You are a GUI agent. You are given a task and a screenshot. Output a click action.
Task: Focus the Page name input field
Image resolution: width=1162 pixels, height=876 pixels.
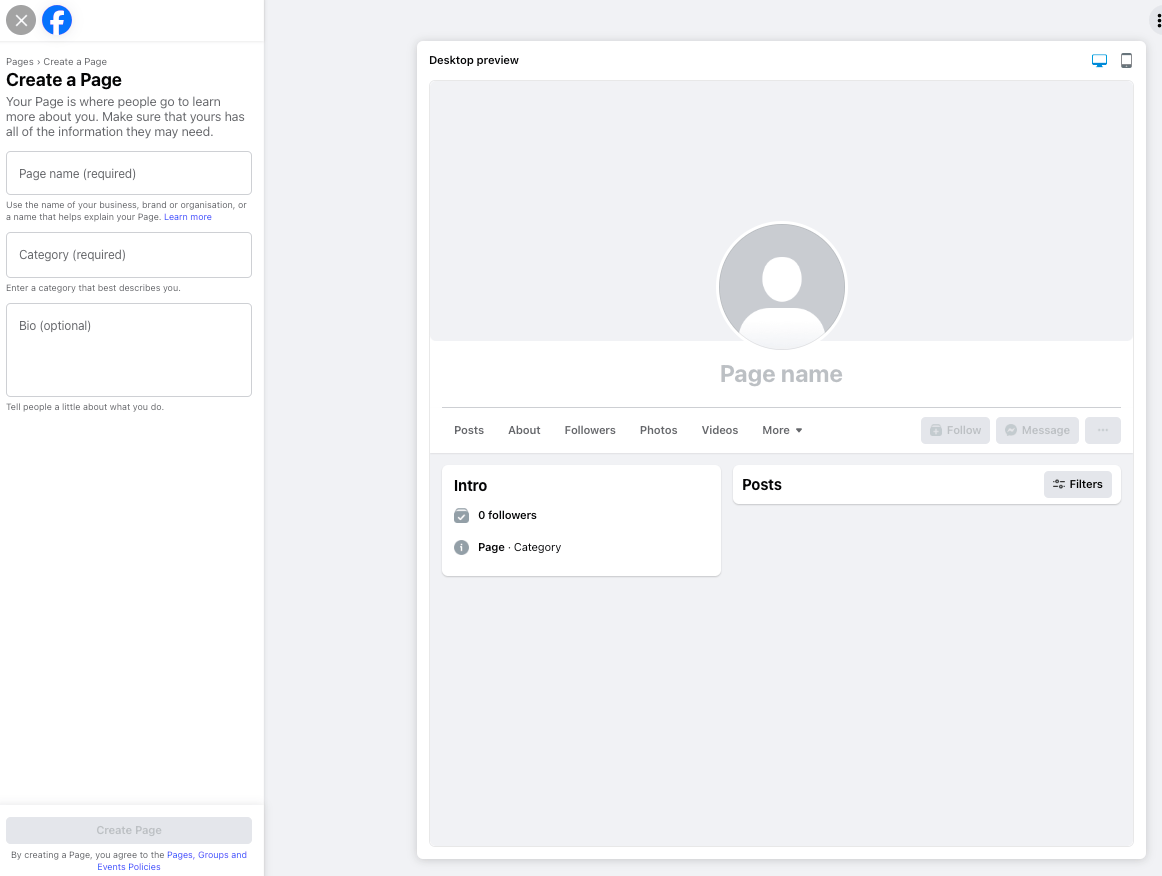[x=129, y=174]
